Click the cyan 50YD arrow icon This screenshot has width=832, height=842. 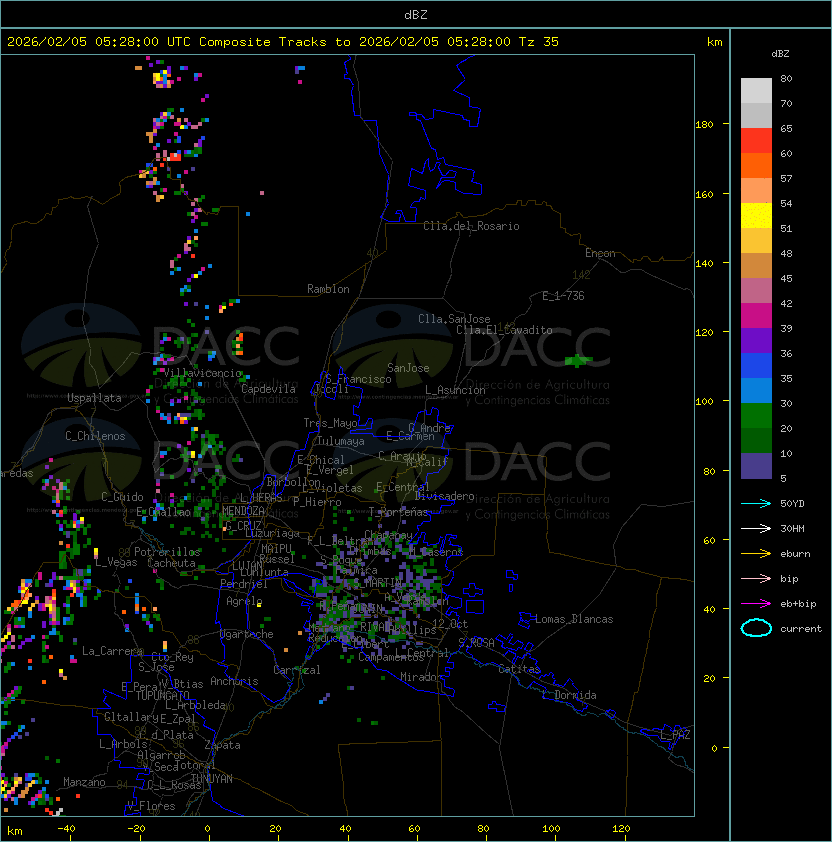coord(756,503)
